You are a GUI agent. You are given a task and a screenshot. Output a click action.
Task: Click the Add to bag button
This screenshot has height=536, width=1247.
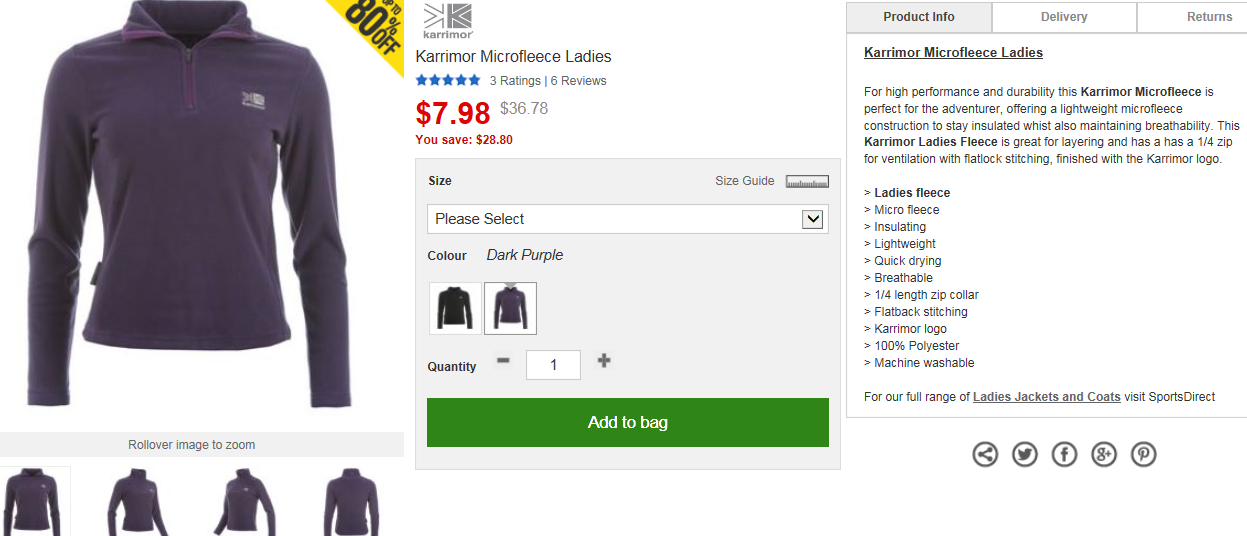coord(628,423)
